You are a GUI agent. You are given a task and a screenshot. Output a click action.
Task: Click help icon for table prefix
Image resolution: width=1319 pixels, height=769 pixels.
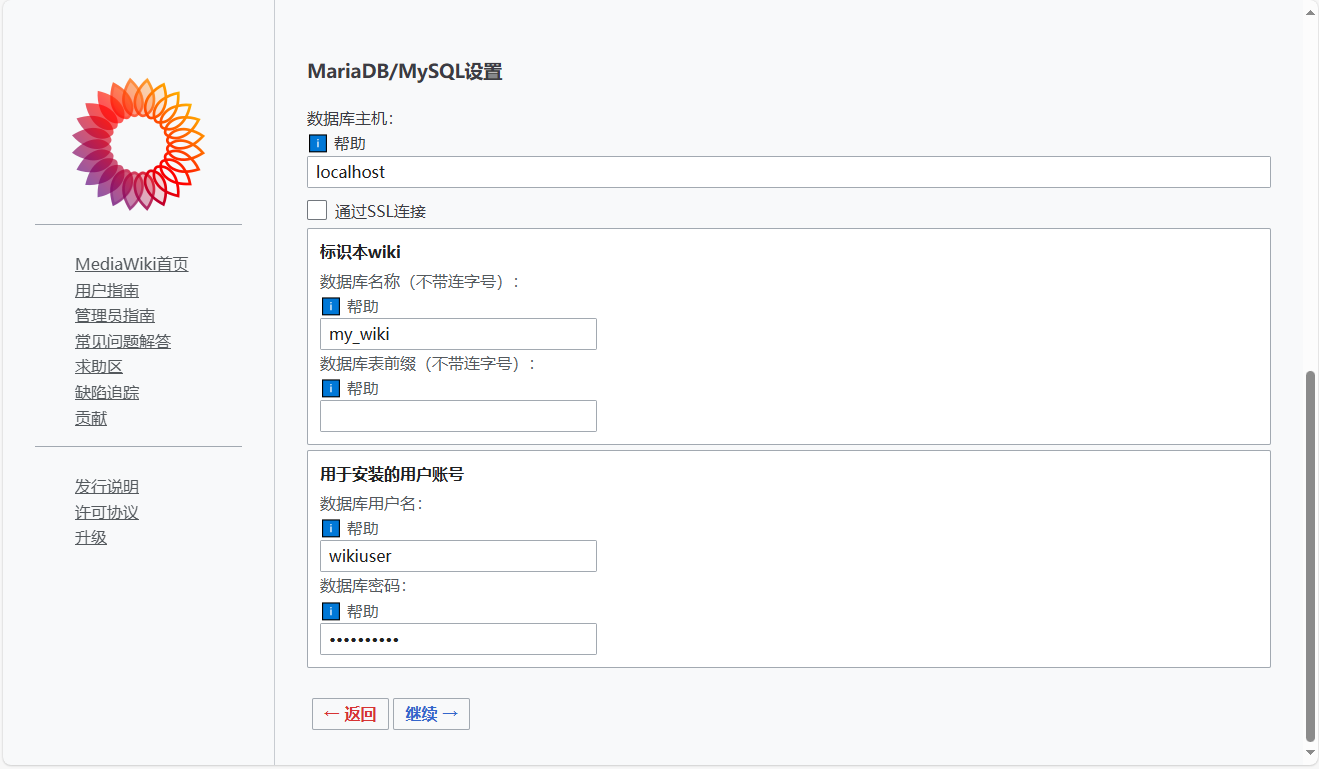click(x=331, y=388)
